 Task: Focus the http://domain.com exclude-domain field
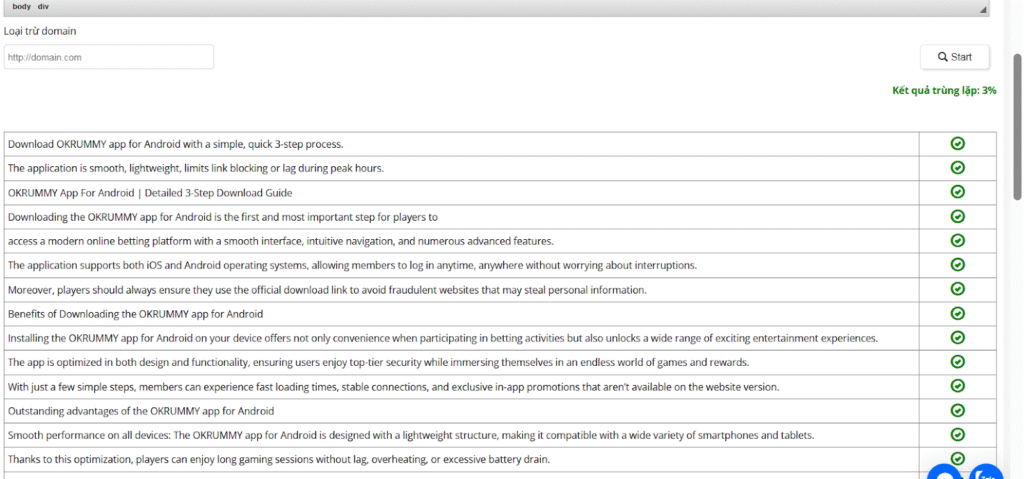pyautogui.click(x=108, y=57)
